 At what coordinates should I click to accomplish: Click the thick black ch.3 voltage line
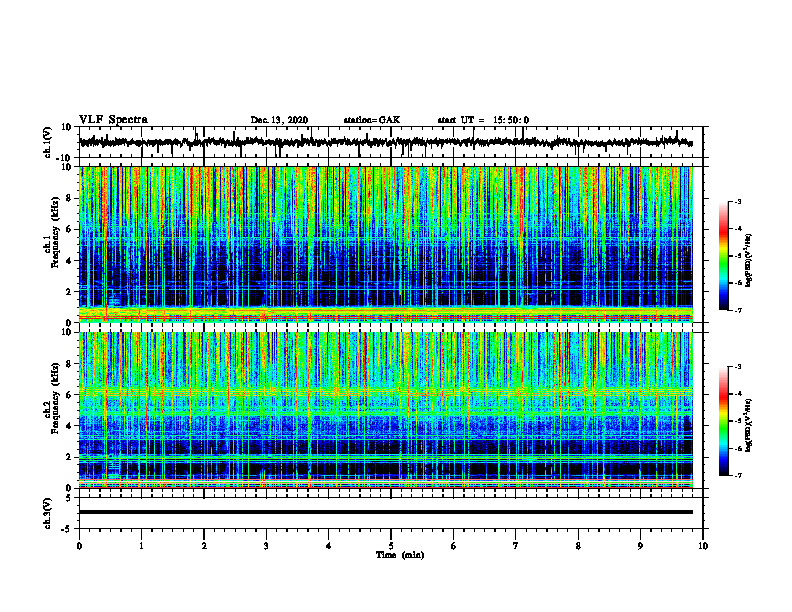pos(386,512)
